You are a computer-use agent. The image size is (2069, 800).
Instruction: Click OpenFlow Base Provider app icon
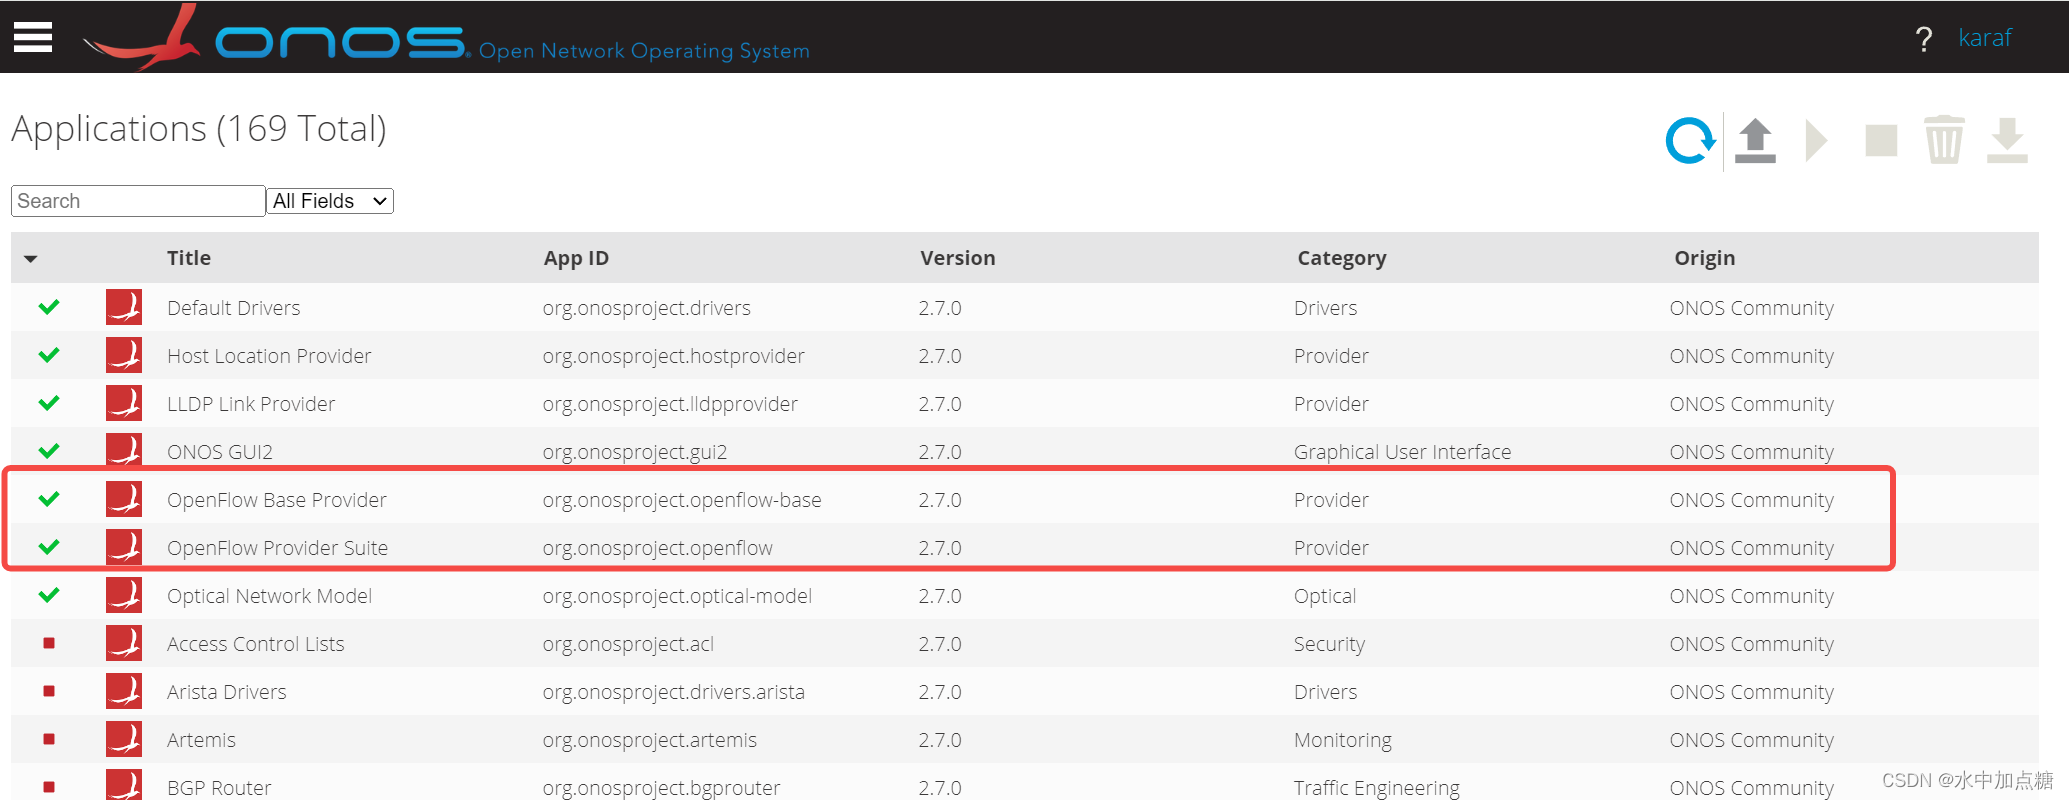(124, 499)
